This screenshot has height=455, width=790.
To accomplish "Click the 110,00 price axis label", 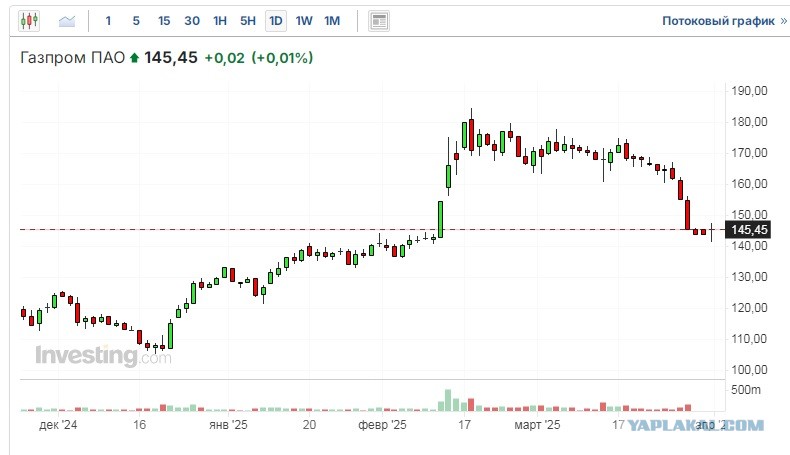I will (x=749, y=339).
